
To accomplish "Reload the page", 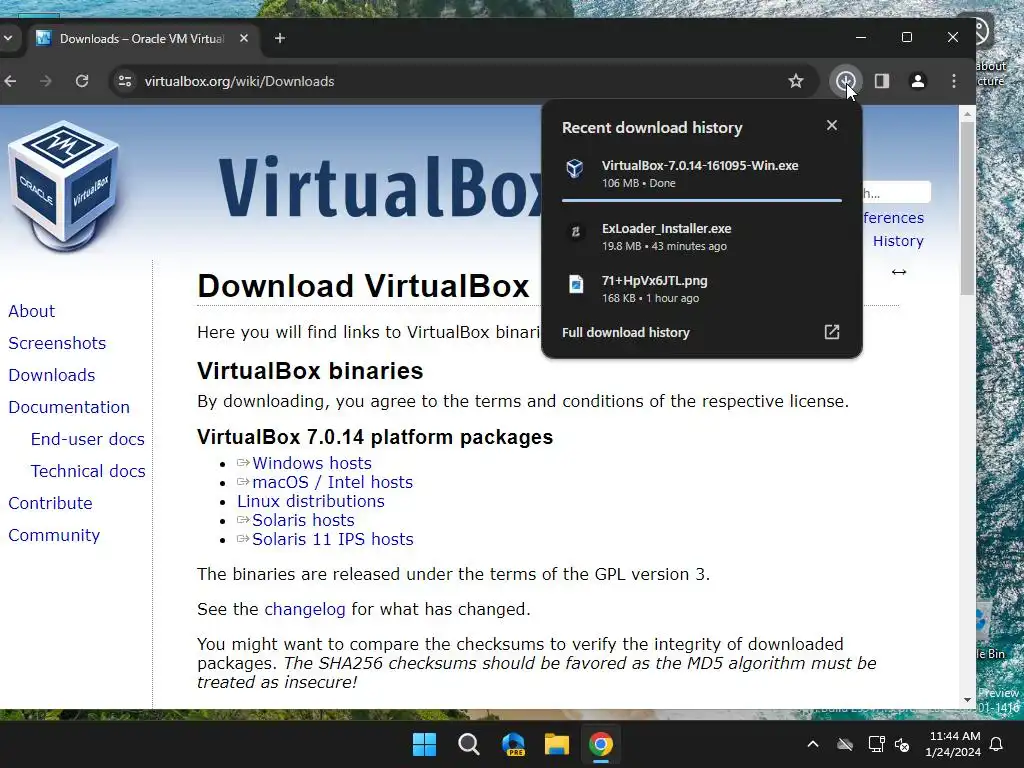I will point(82,81).
